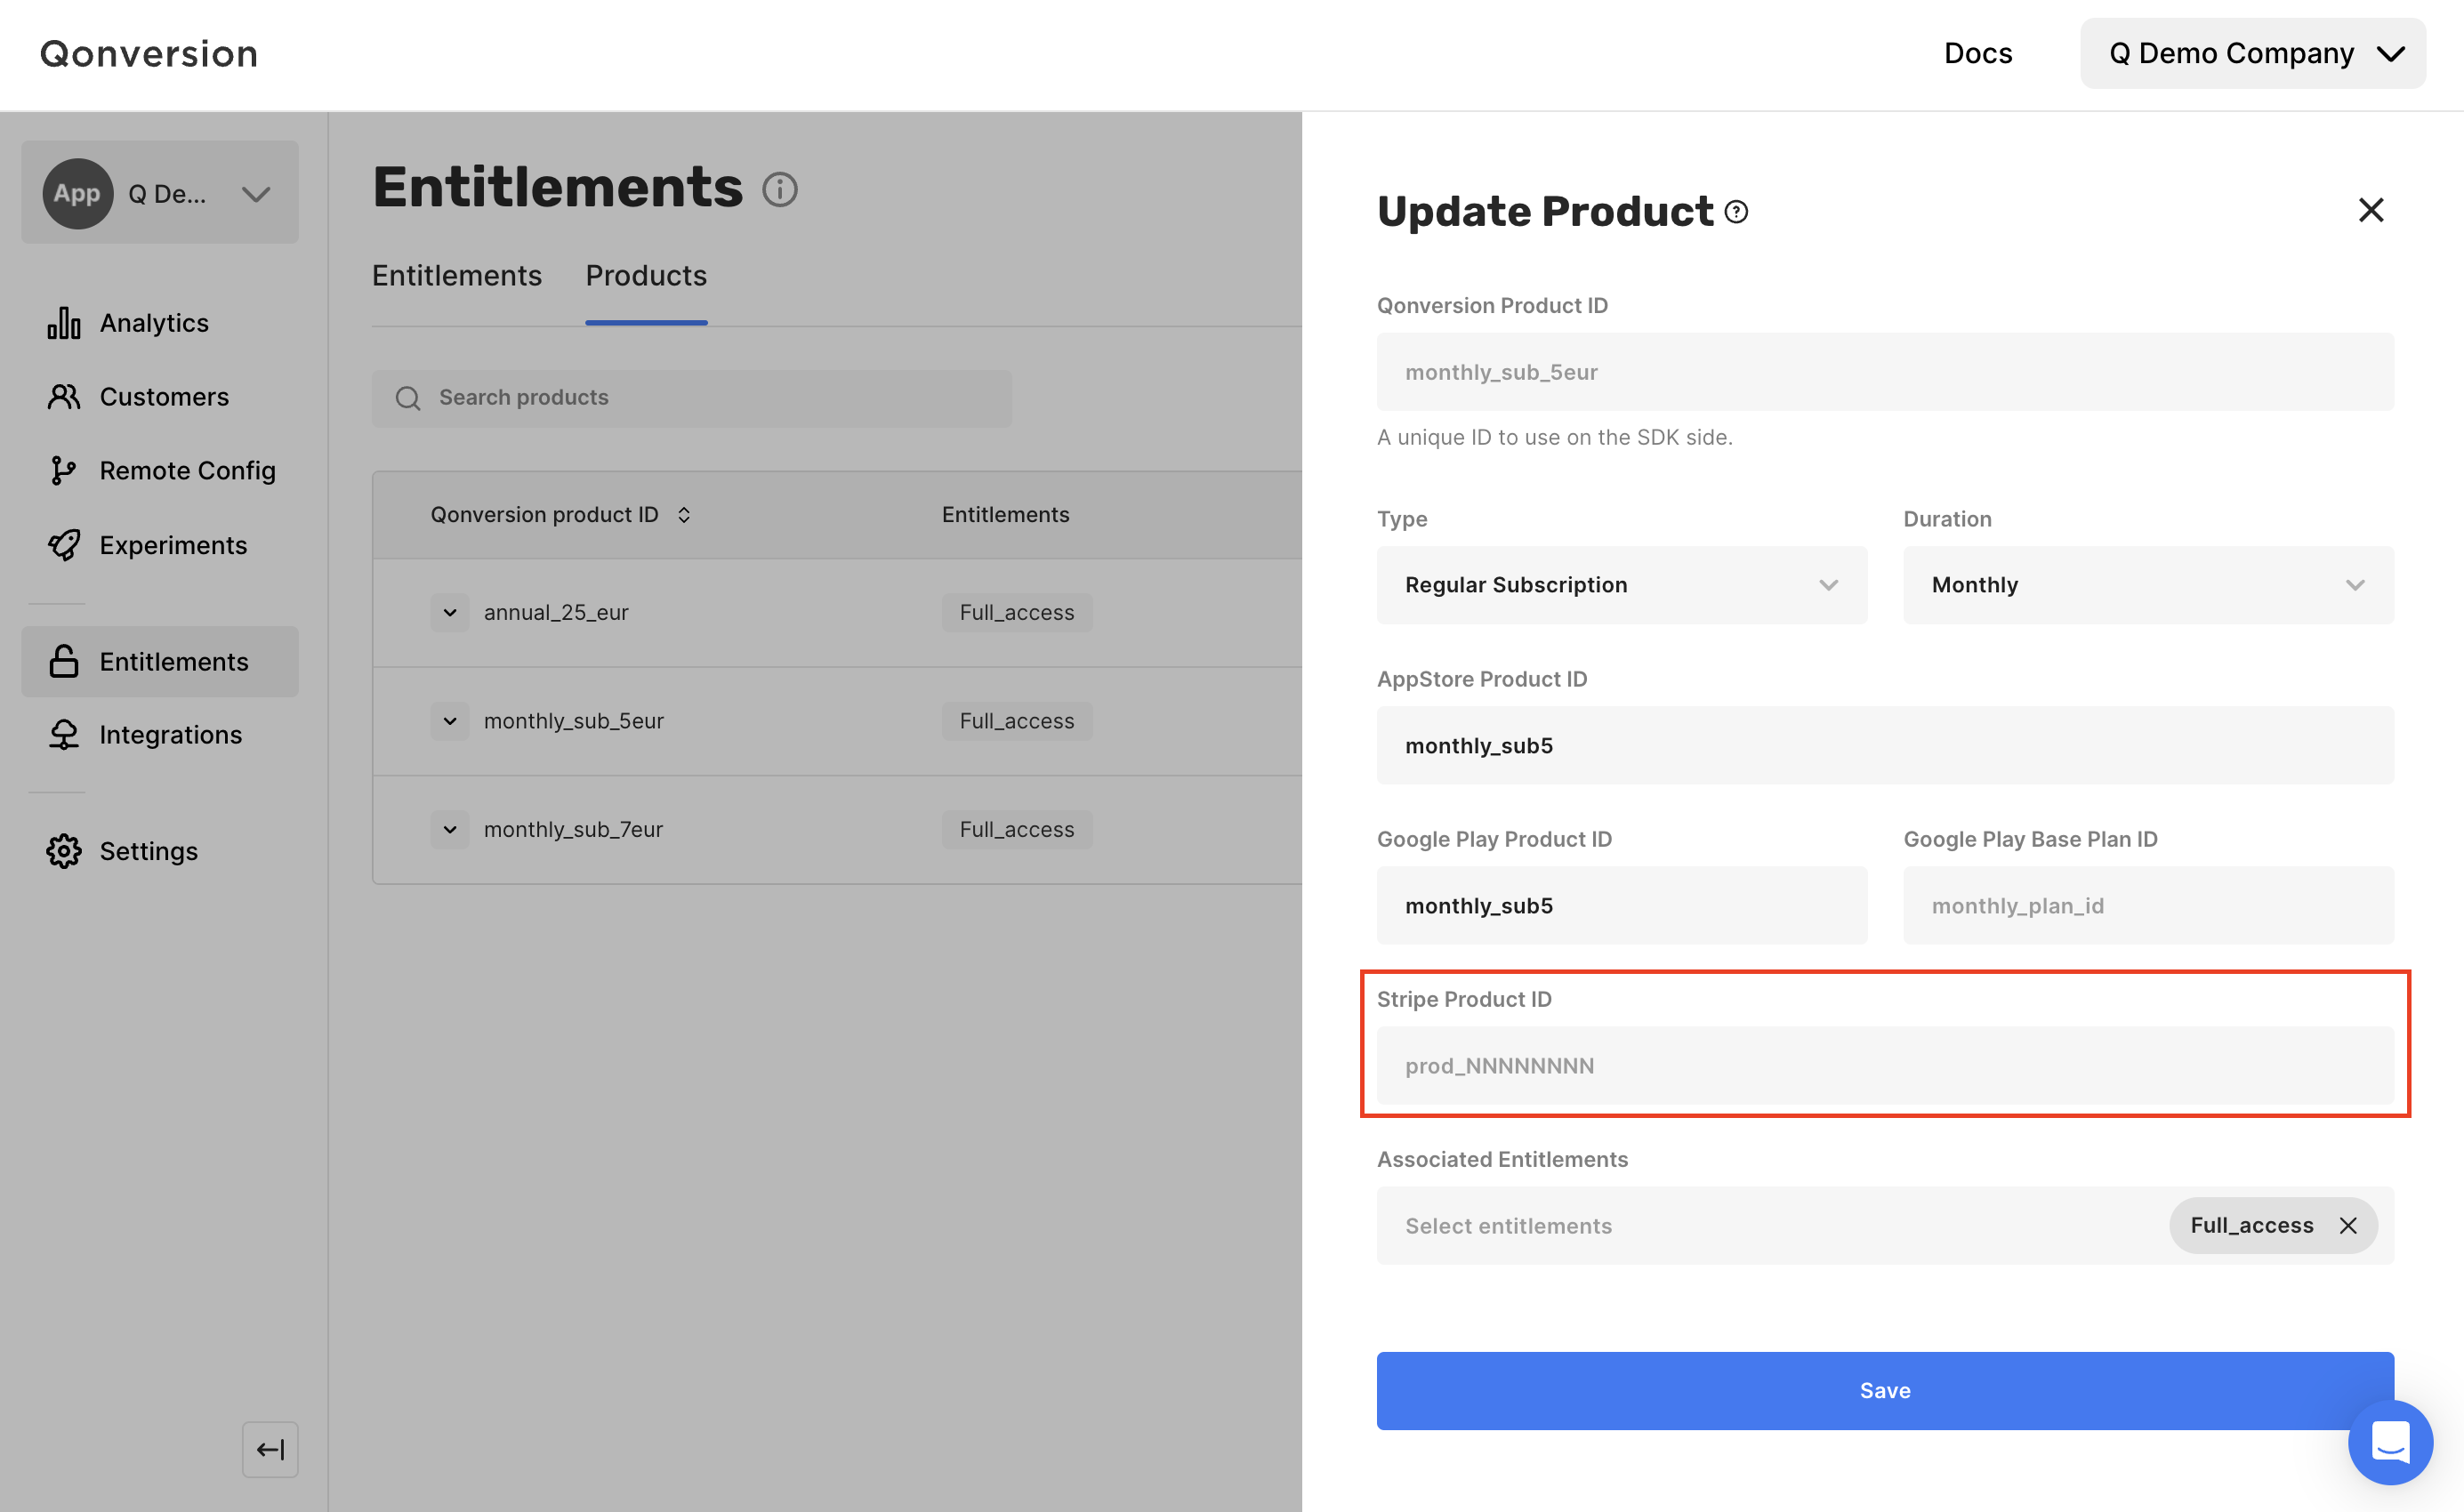Click the Stripe Product ID input field

[1885, 1065]
